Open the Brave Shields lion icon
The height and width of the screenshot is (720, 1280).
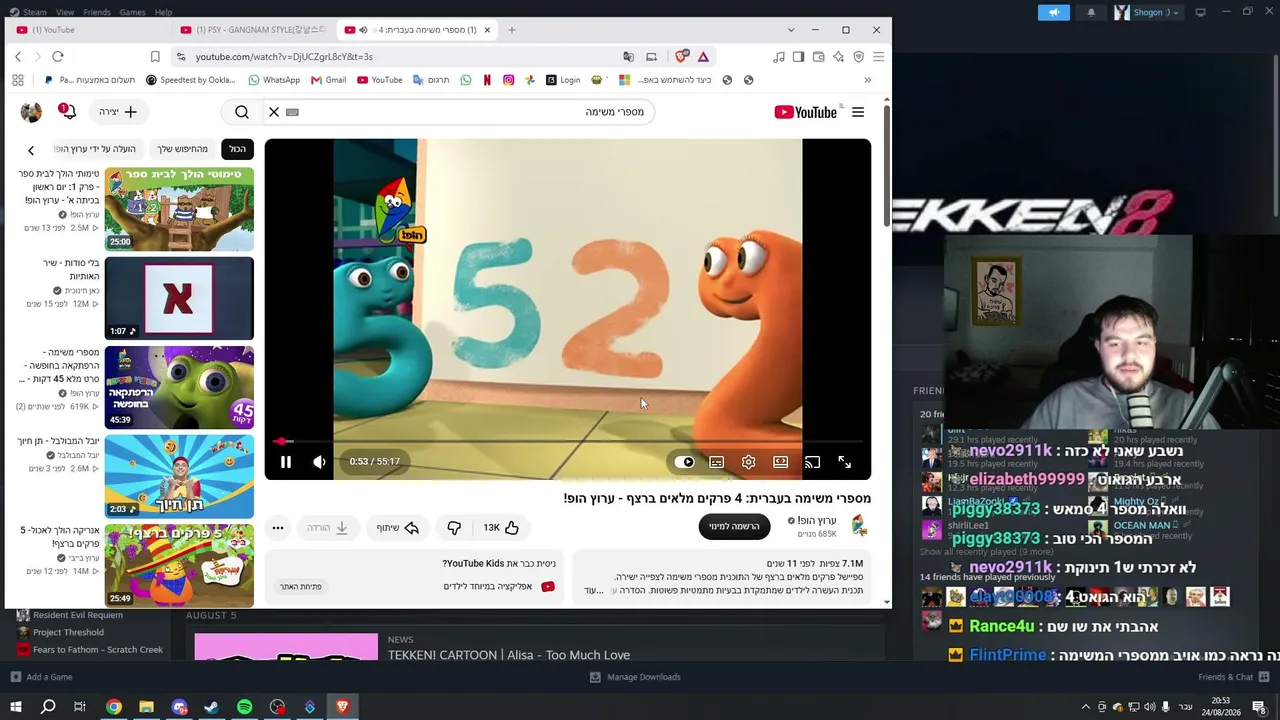682,57
